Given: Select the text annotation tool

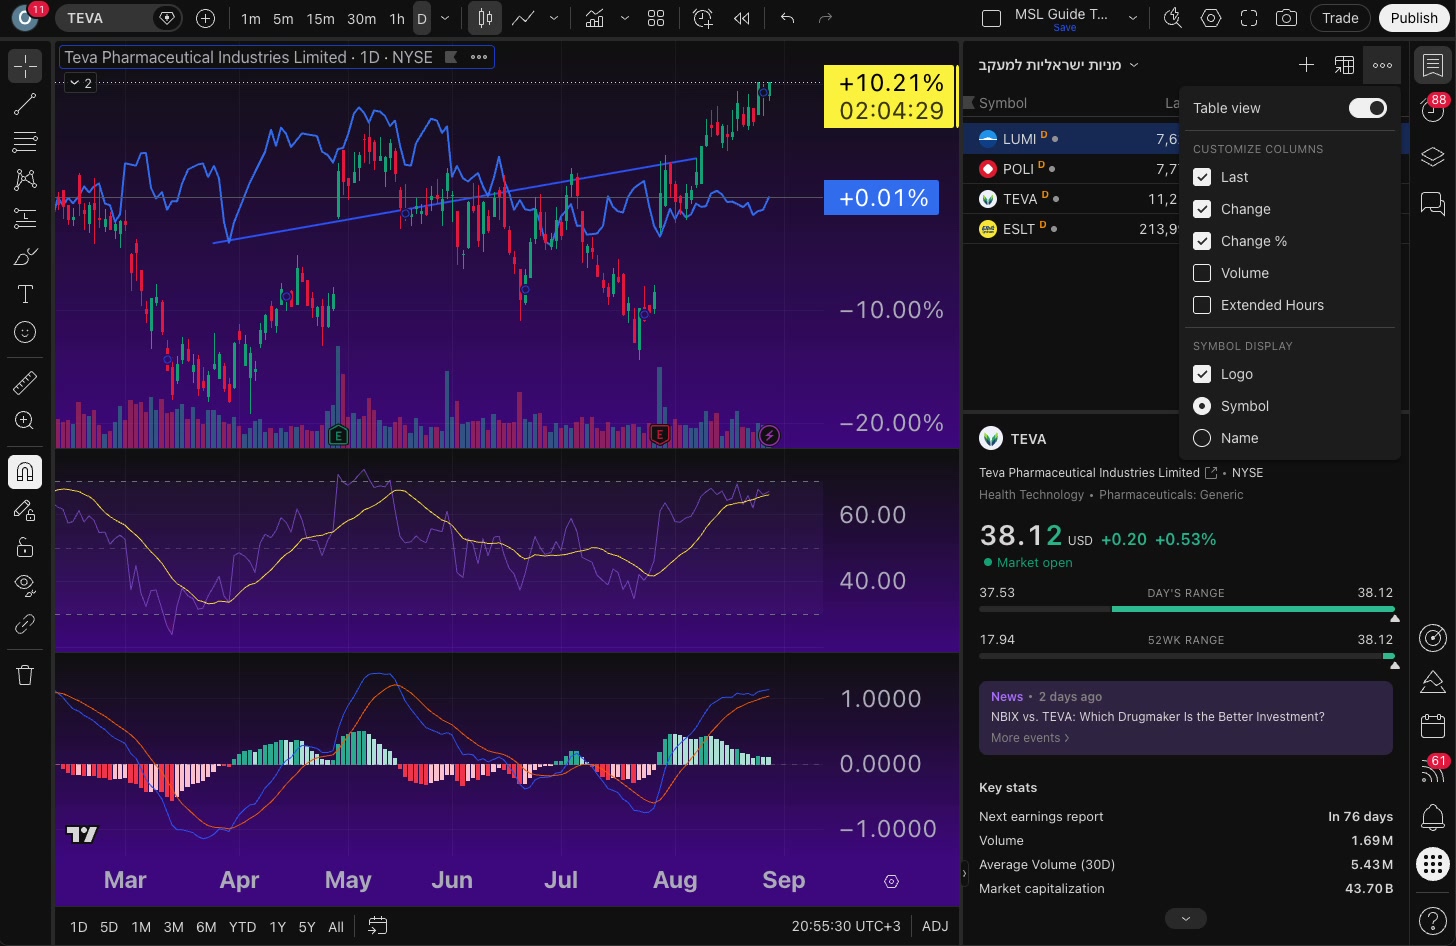Looking at the screenshot, I should (25, 294).
